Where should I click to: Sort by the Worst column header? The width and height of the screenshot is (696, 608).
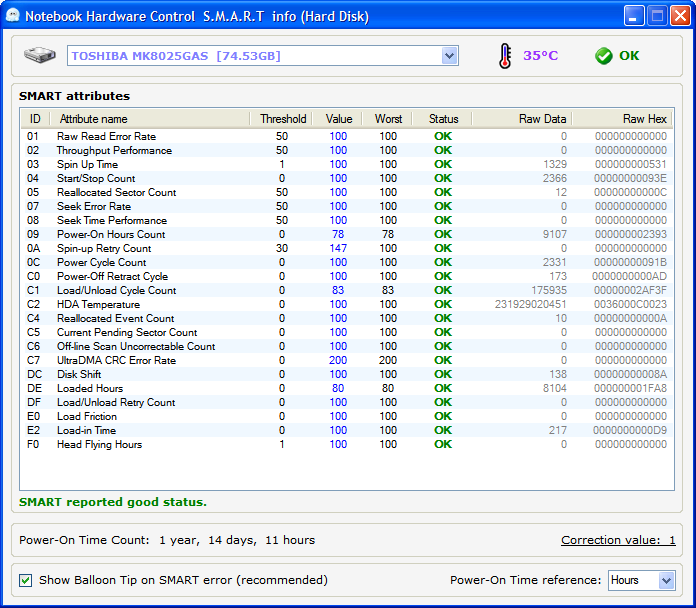coord(388,119)
